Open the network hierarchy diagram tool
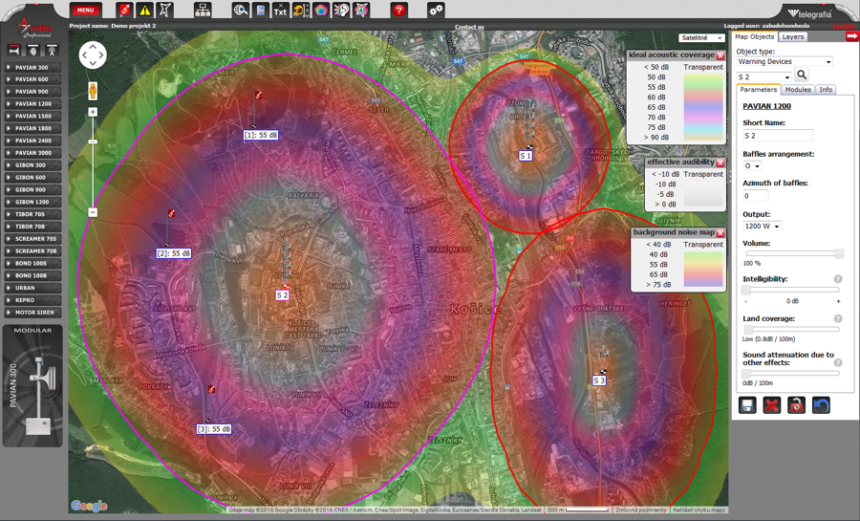860x521 pixels. pyautogui.click(x=203, y=10)
